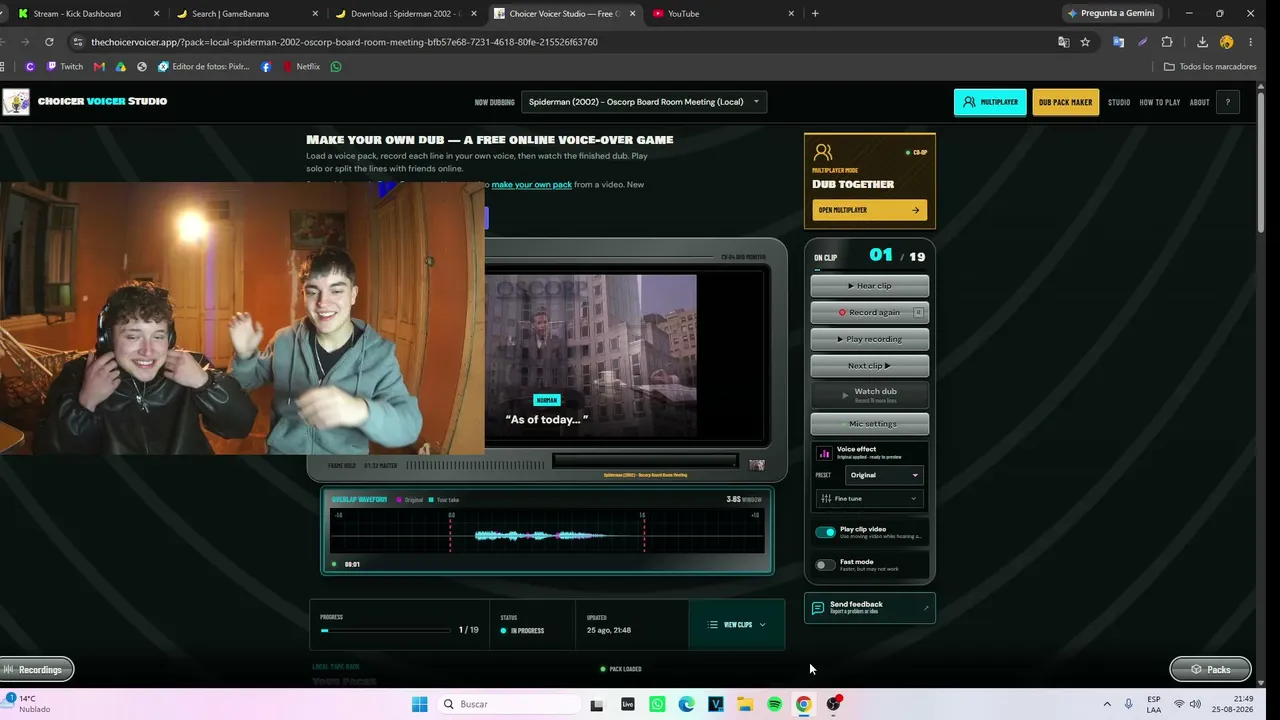Open Chrome downloads icon
This screenshot has width=1280, height=720.
coord(1203,42)
